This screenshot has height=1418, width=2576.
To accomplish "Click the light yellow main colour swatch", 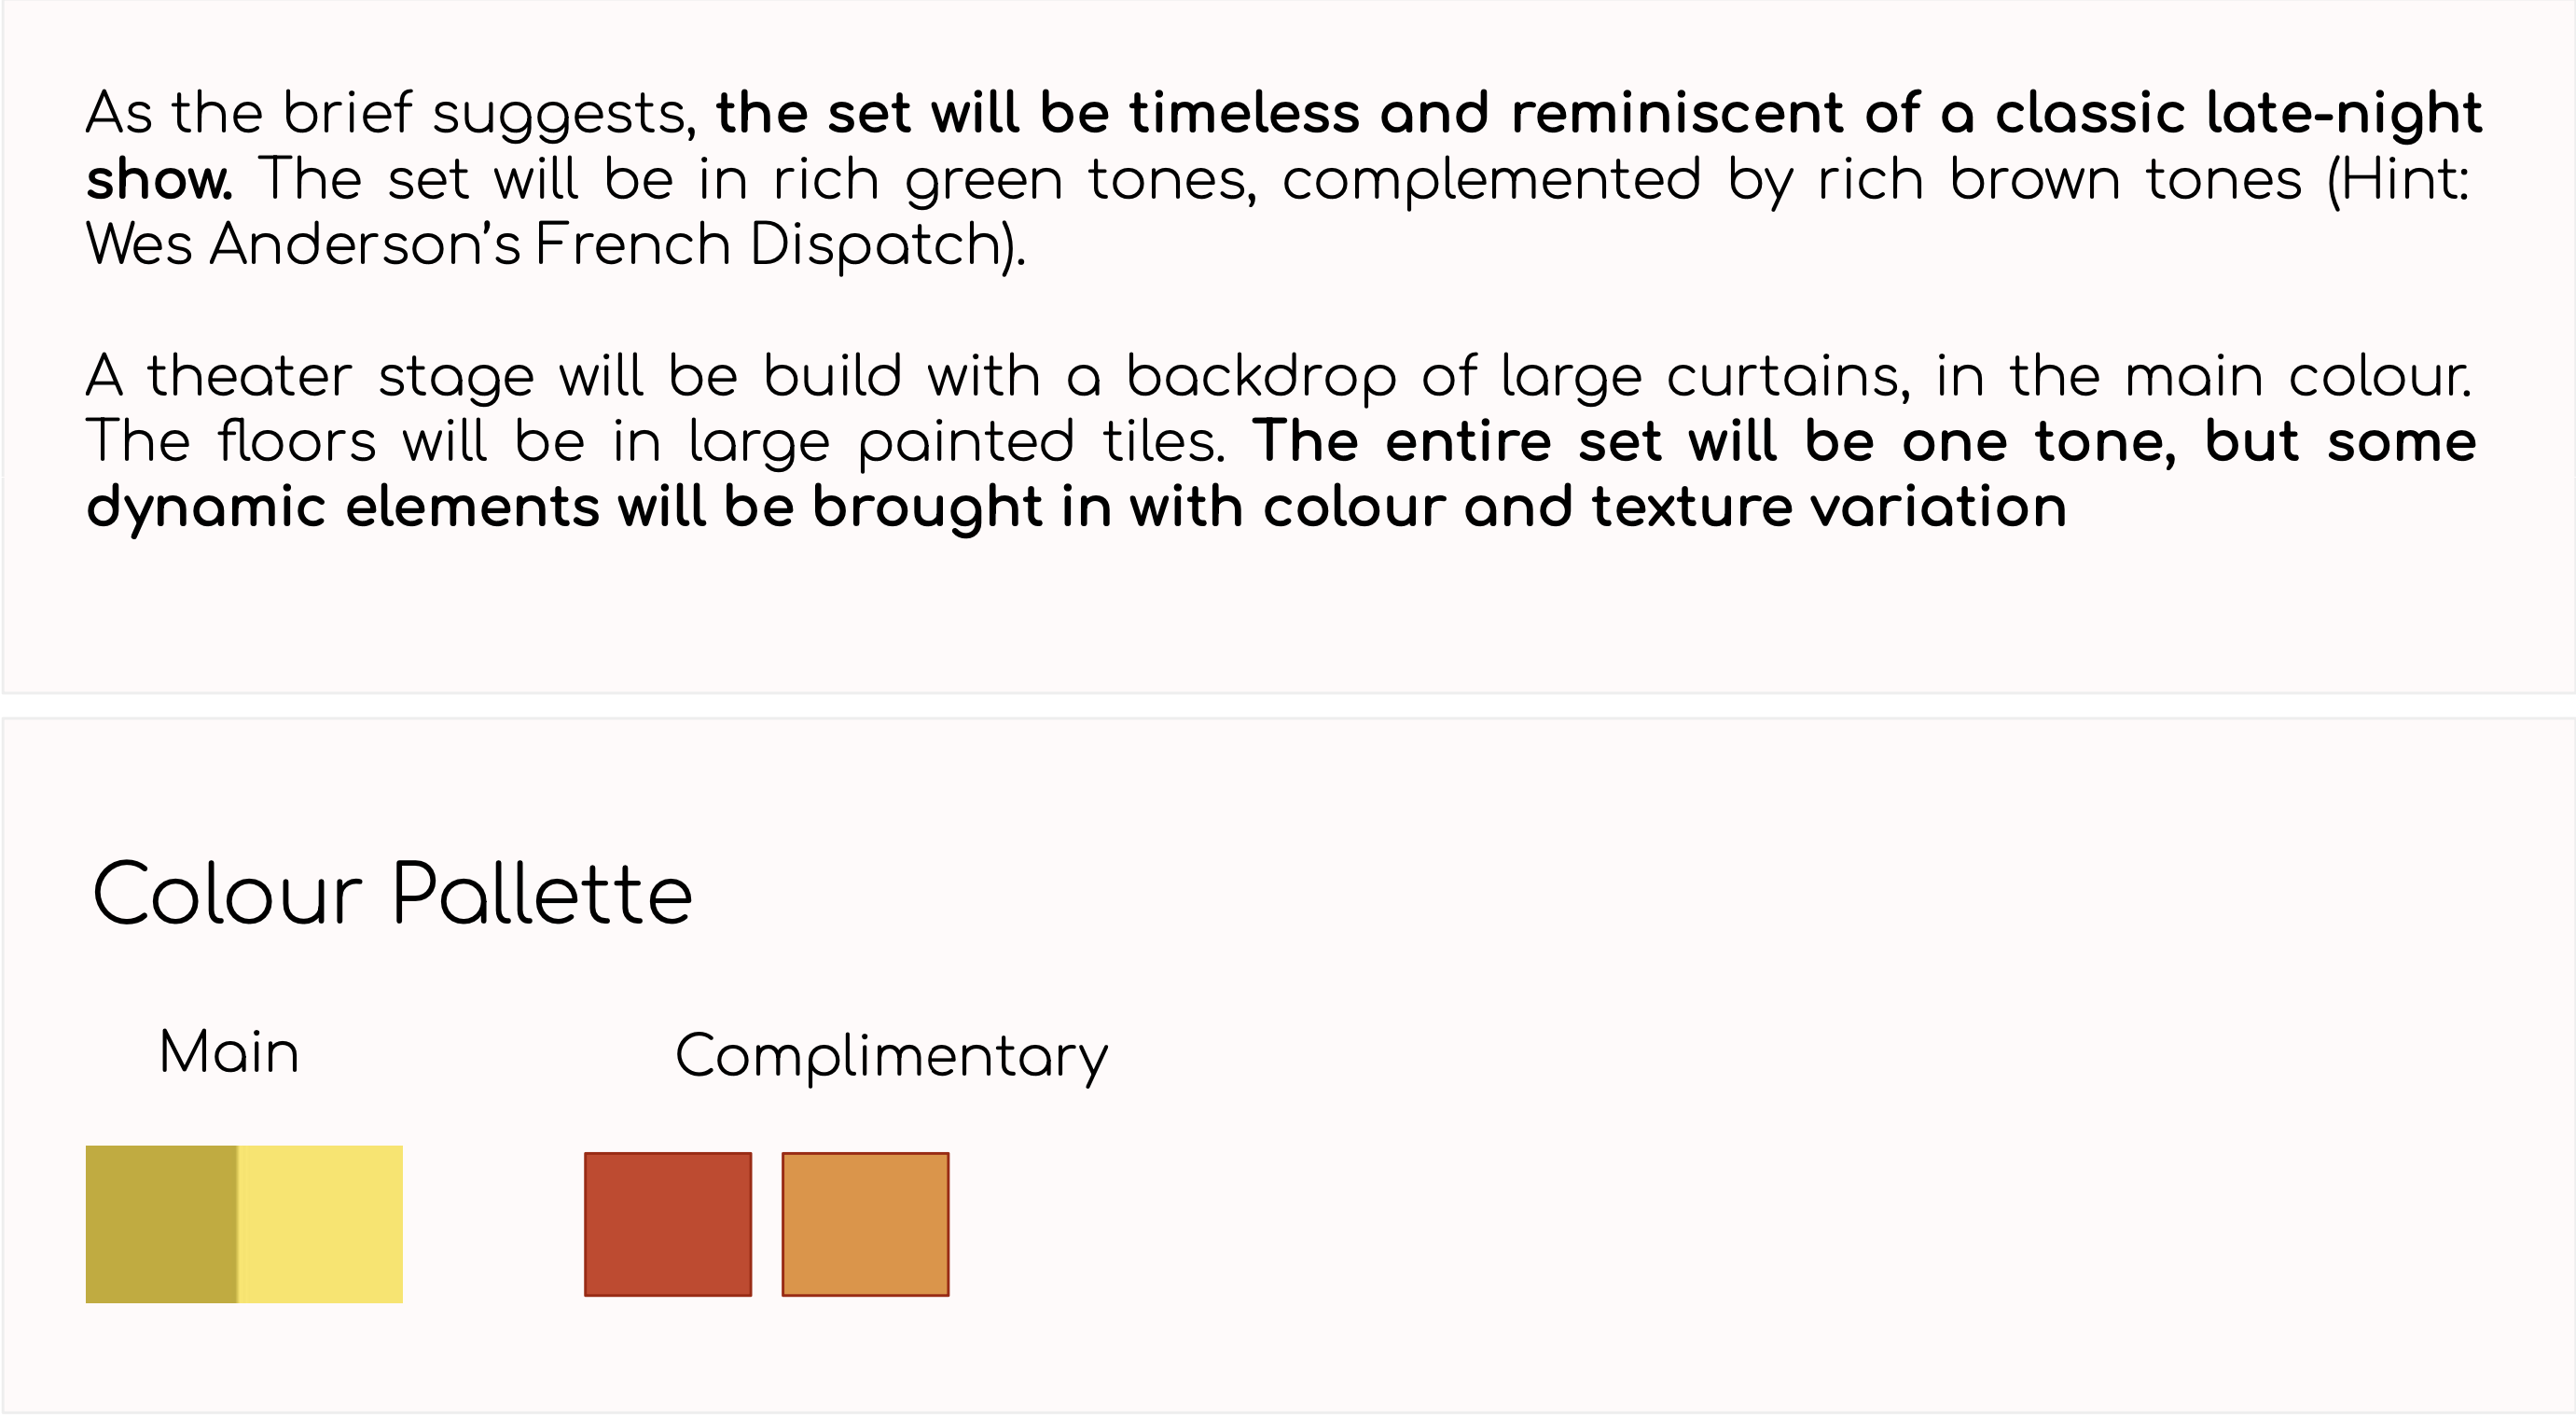I will (x=320, y=1224).
